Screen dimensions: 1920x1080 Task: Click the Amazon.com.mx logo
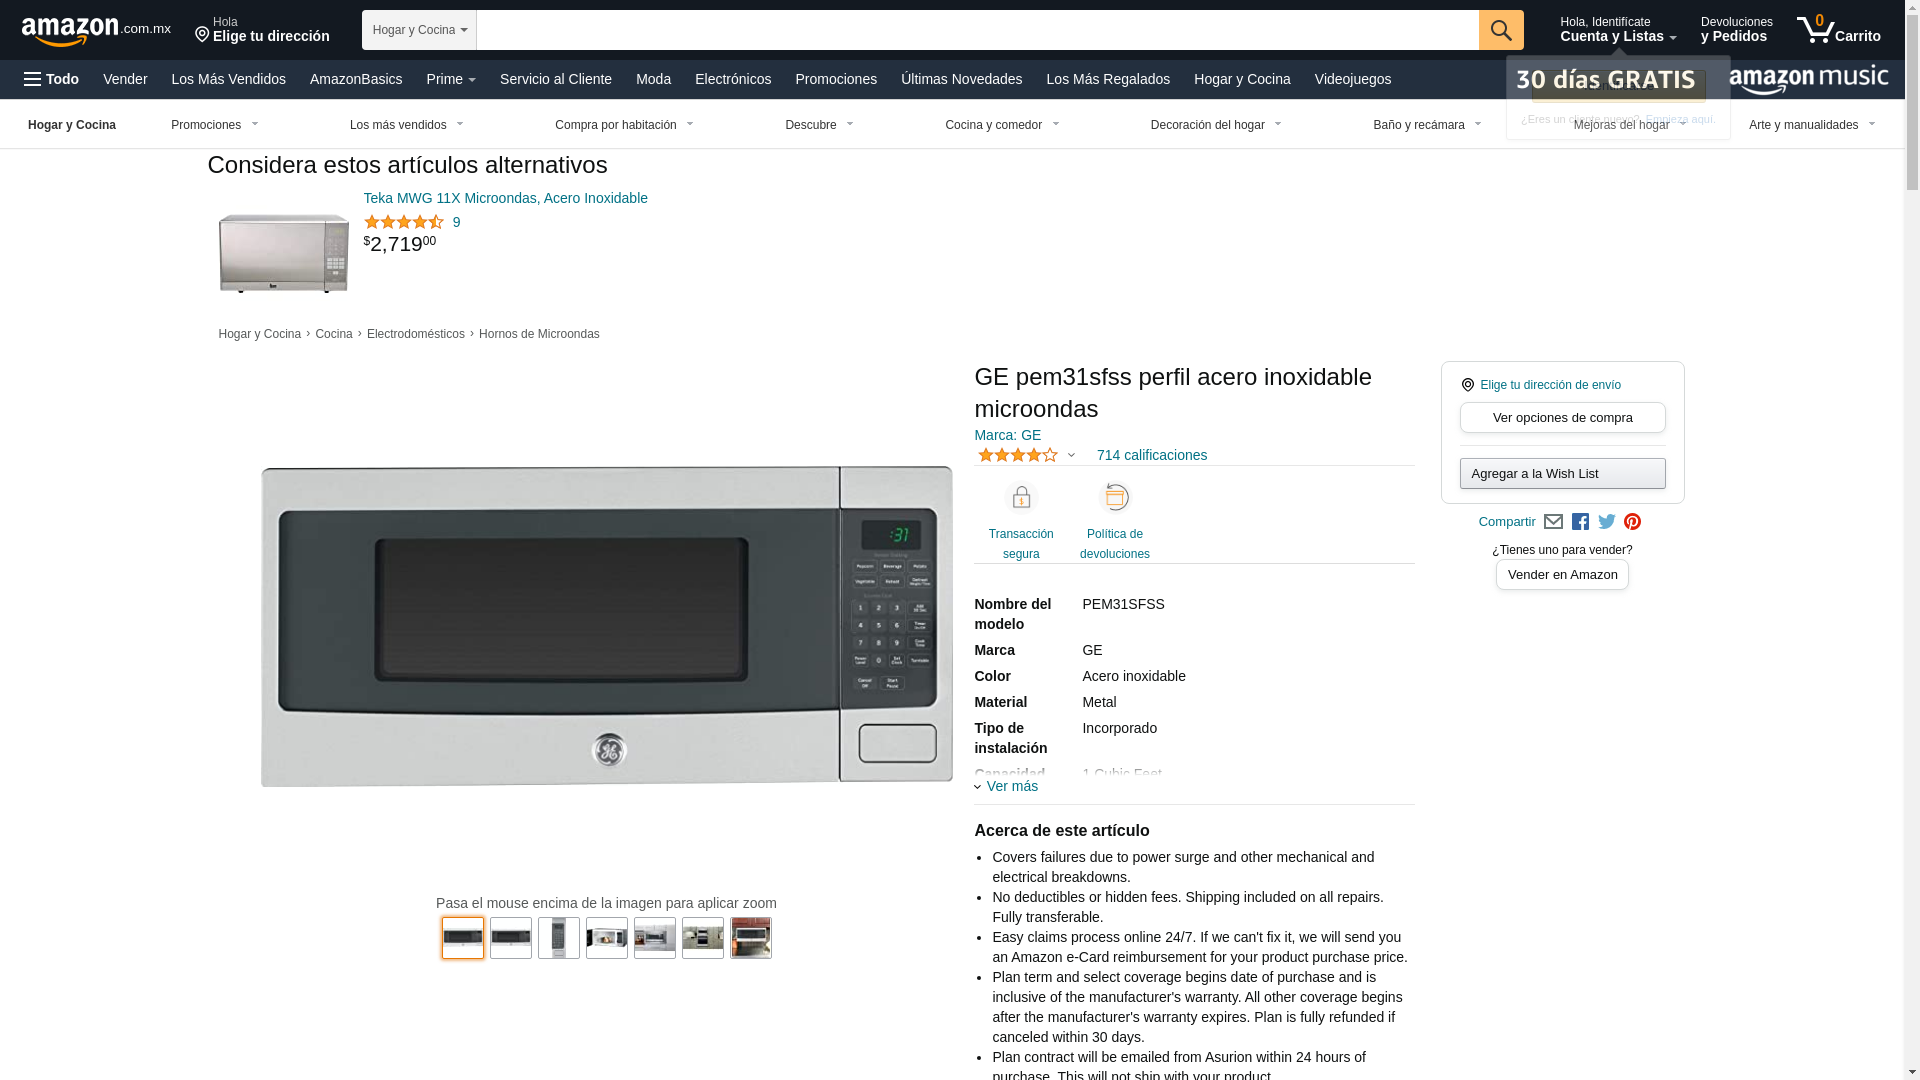pyautogui.click(x=96, y=31)
